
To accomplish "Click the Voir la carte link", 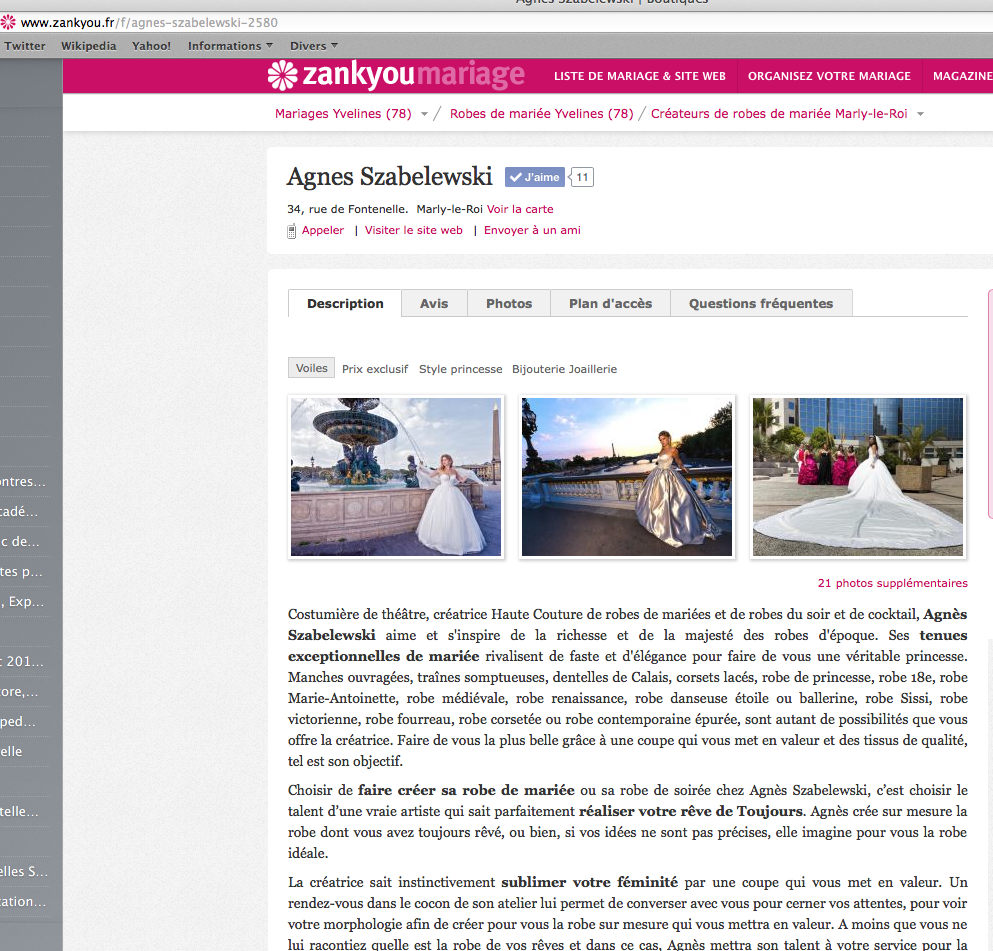I will (x=520, y=209).
